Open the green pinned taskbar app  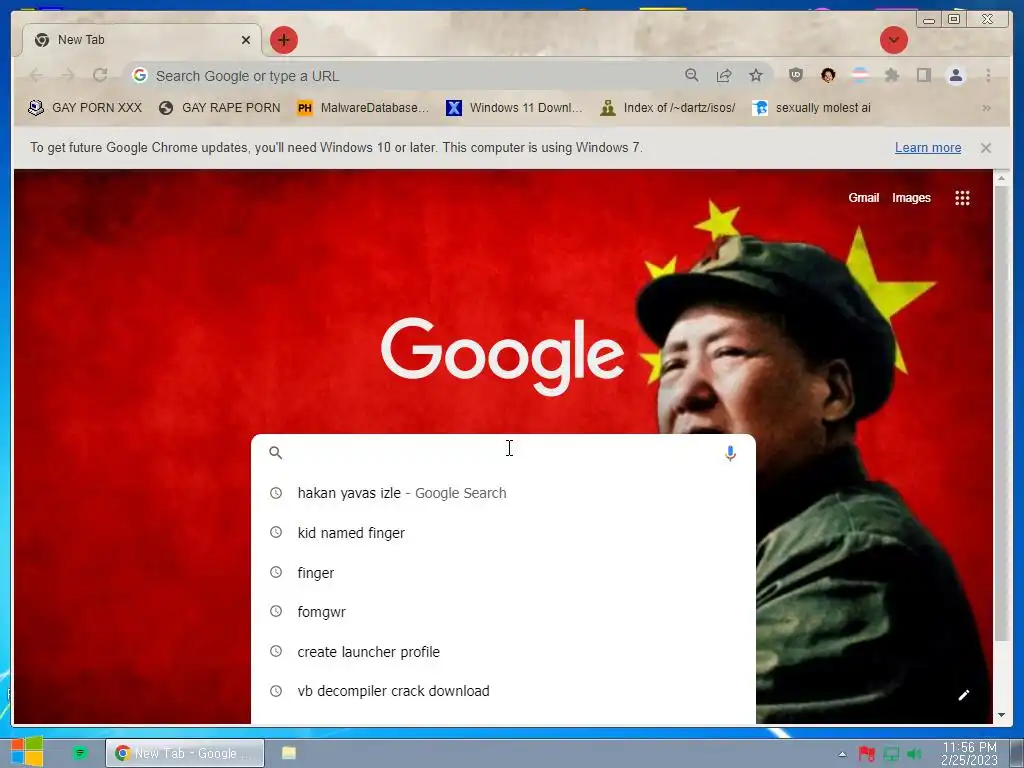(80, 754)
